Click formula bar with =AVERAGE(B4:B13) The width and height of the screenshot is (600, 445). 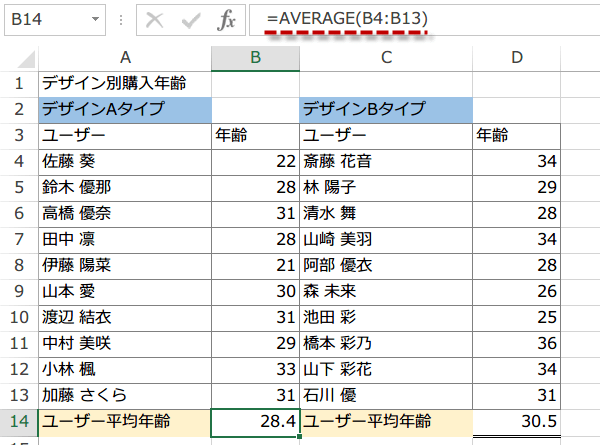coord(424,20)
